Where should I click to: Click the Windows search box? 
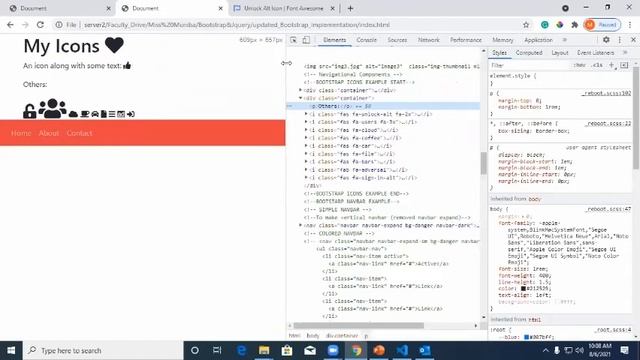pos(103,350)
